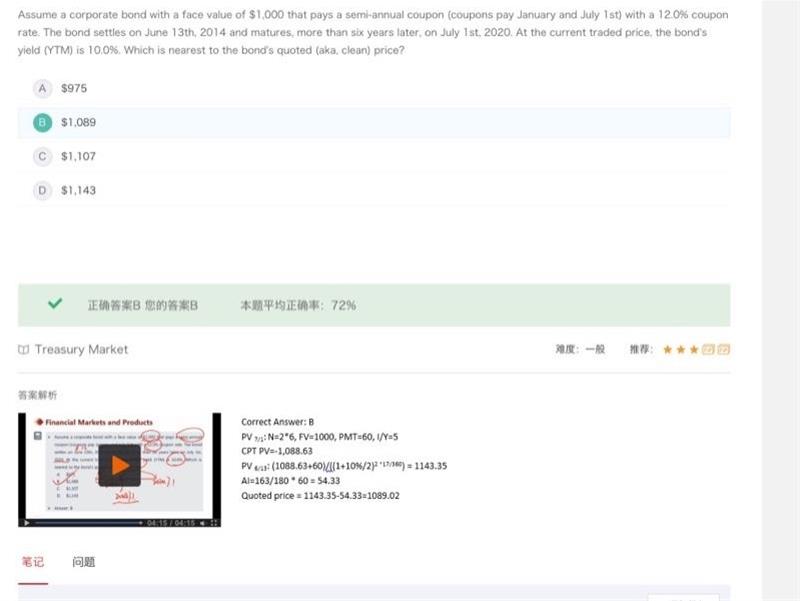Click the video timestamp 04:15 / 04:15
The width and height of the screenshot is (800, 601).
pyautogui.click(x=171, y=522)
